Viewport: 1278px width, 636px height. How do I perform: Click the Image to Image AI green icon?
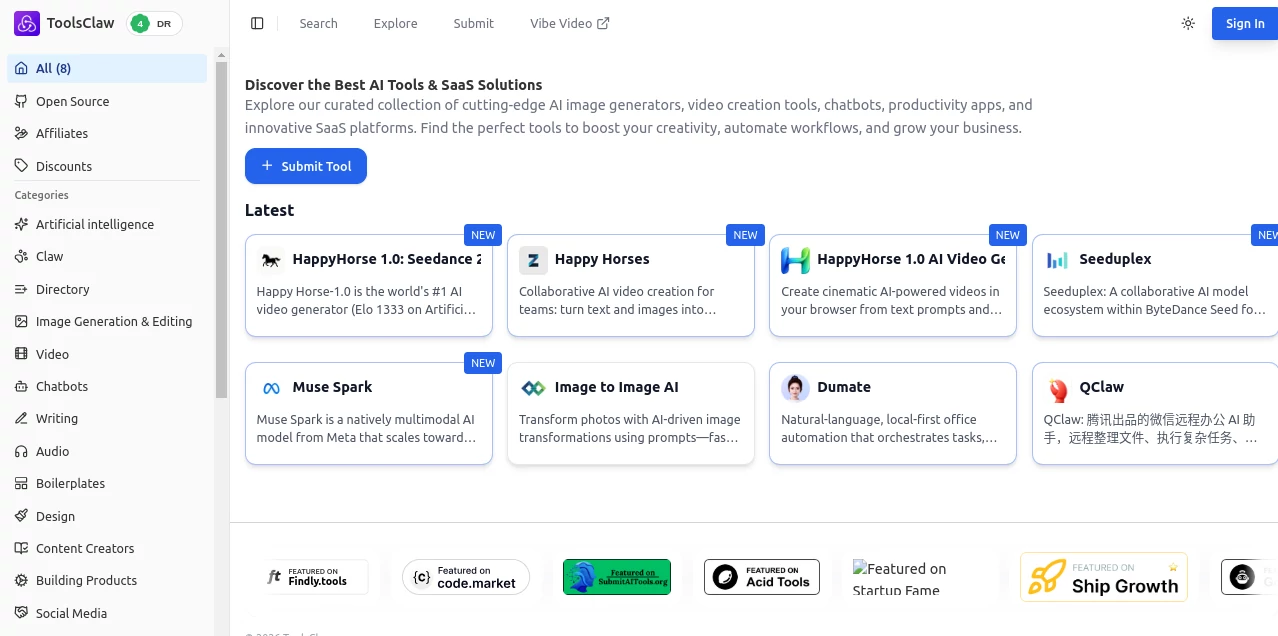pos(533,388)
